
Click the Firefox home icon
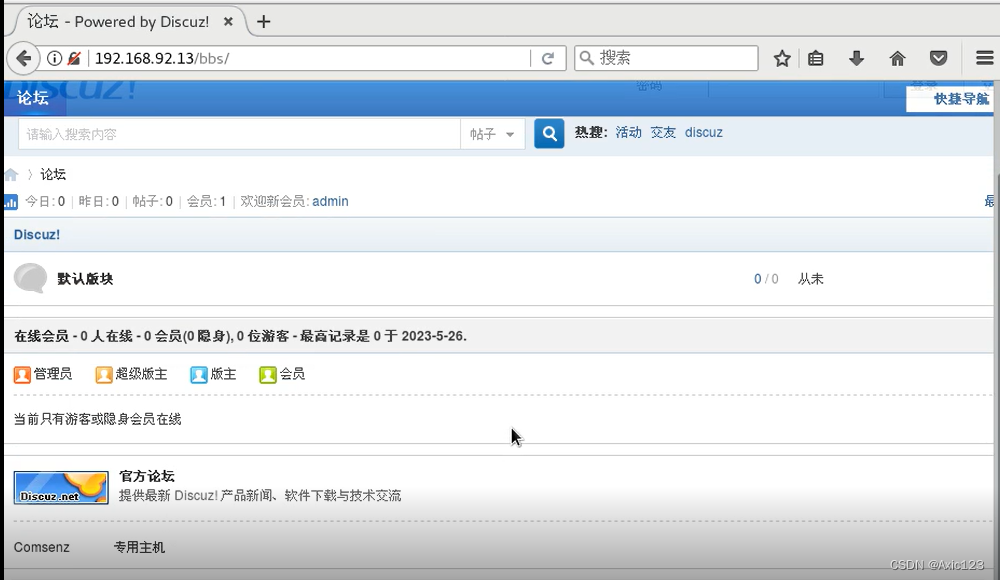(897, 58)
